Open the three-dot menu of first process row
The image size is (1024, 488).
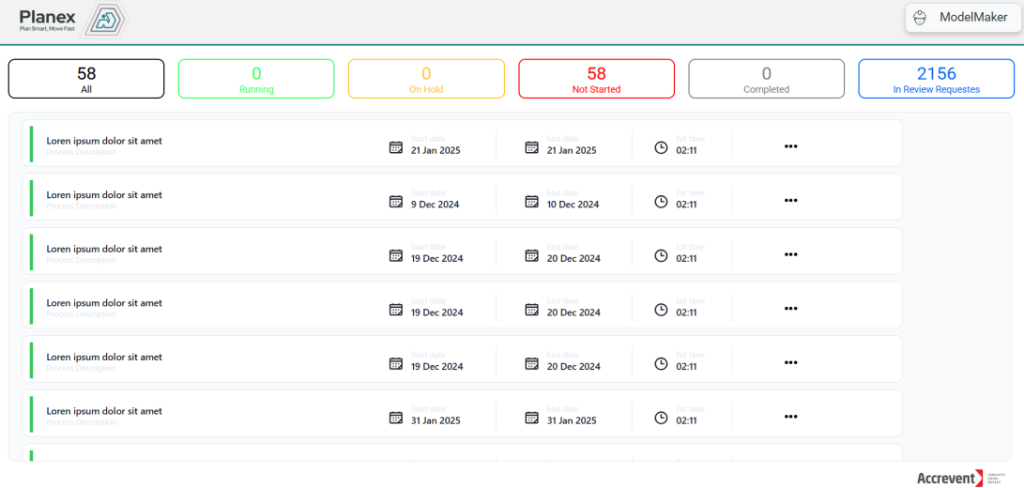(791, 146)
